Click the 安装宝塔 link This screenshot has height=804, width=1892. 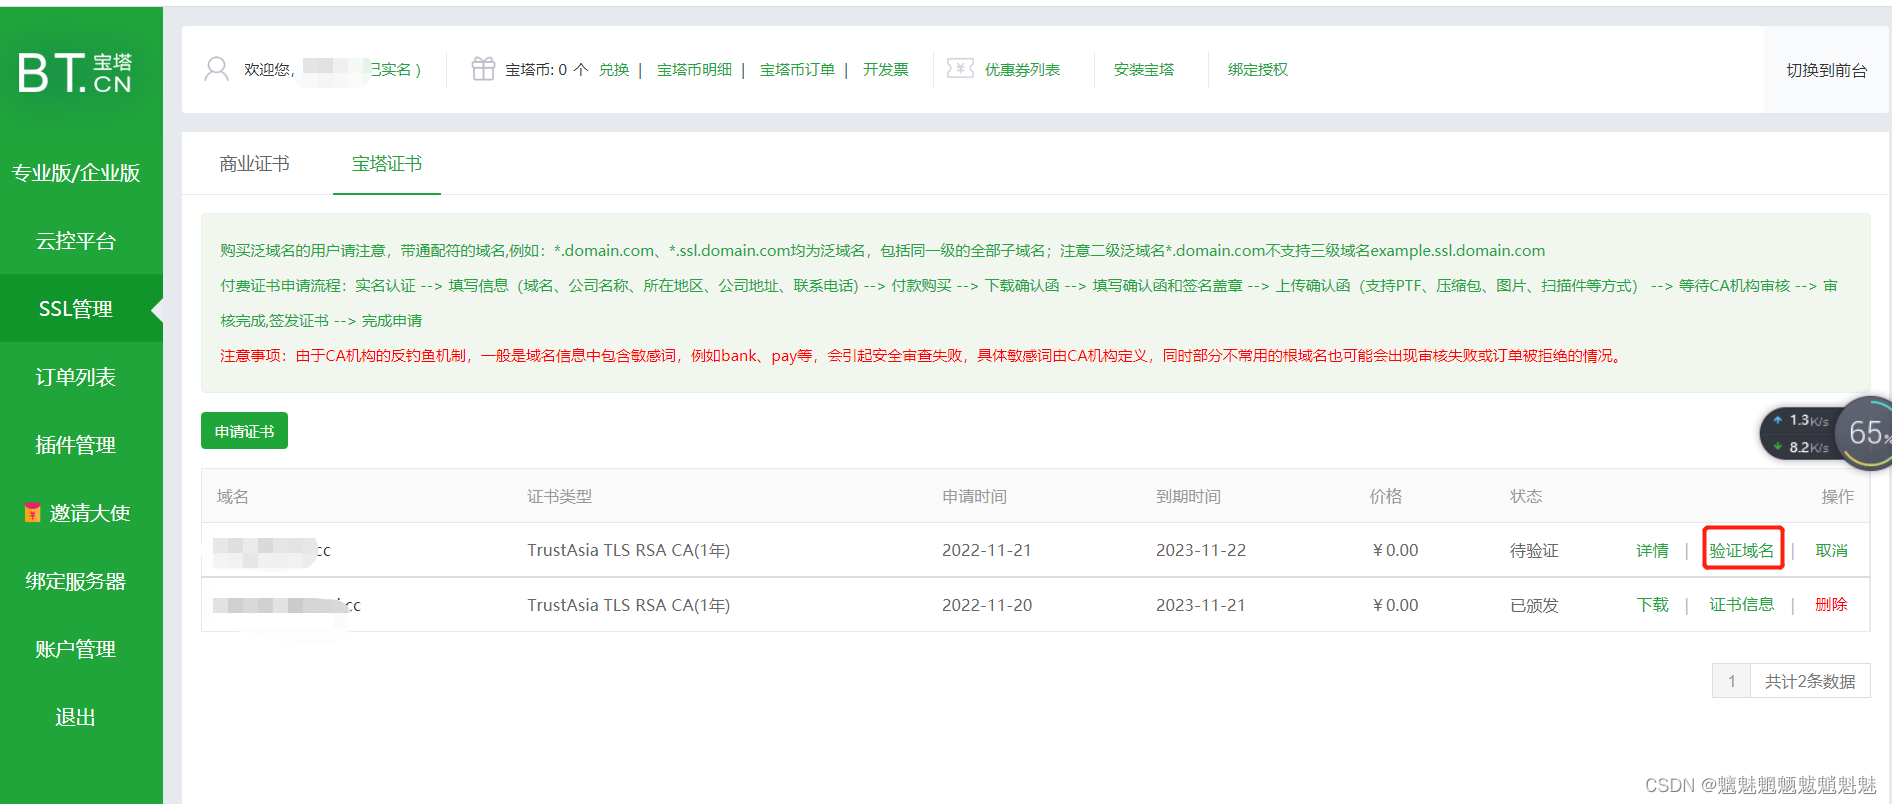pyautogui.click(x=1144, y=70)
